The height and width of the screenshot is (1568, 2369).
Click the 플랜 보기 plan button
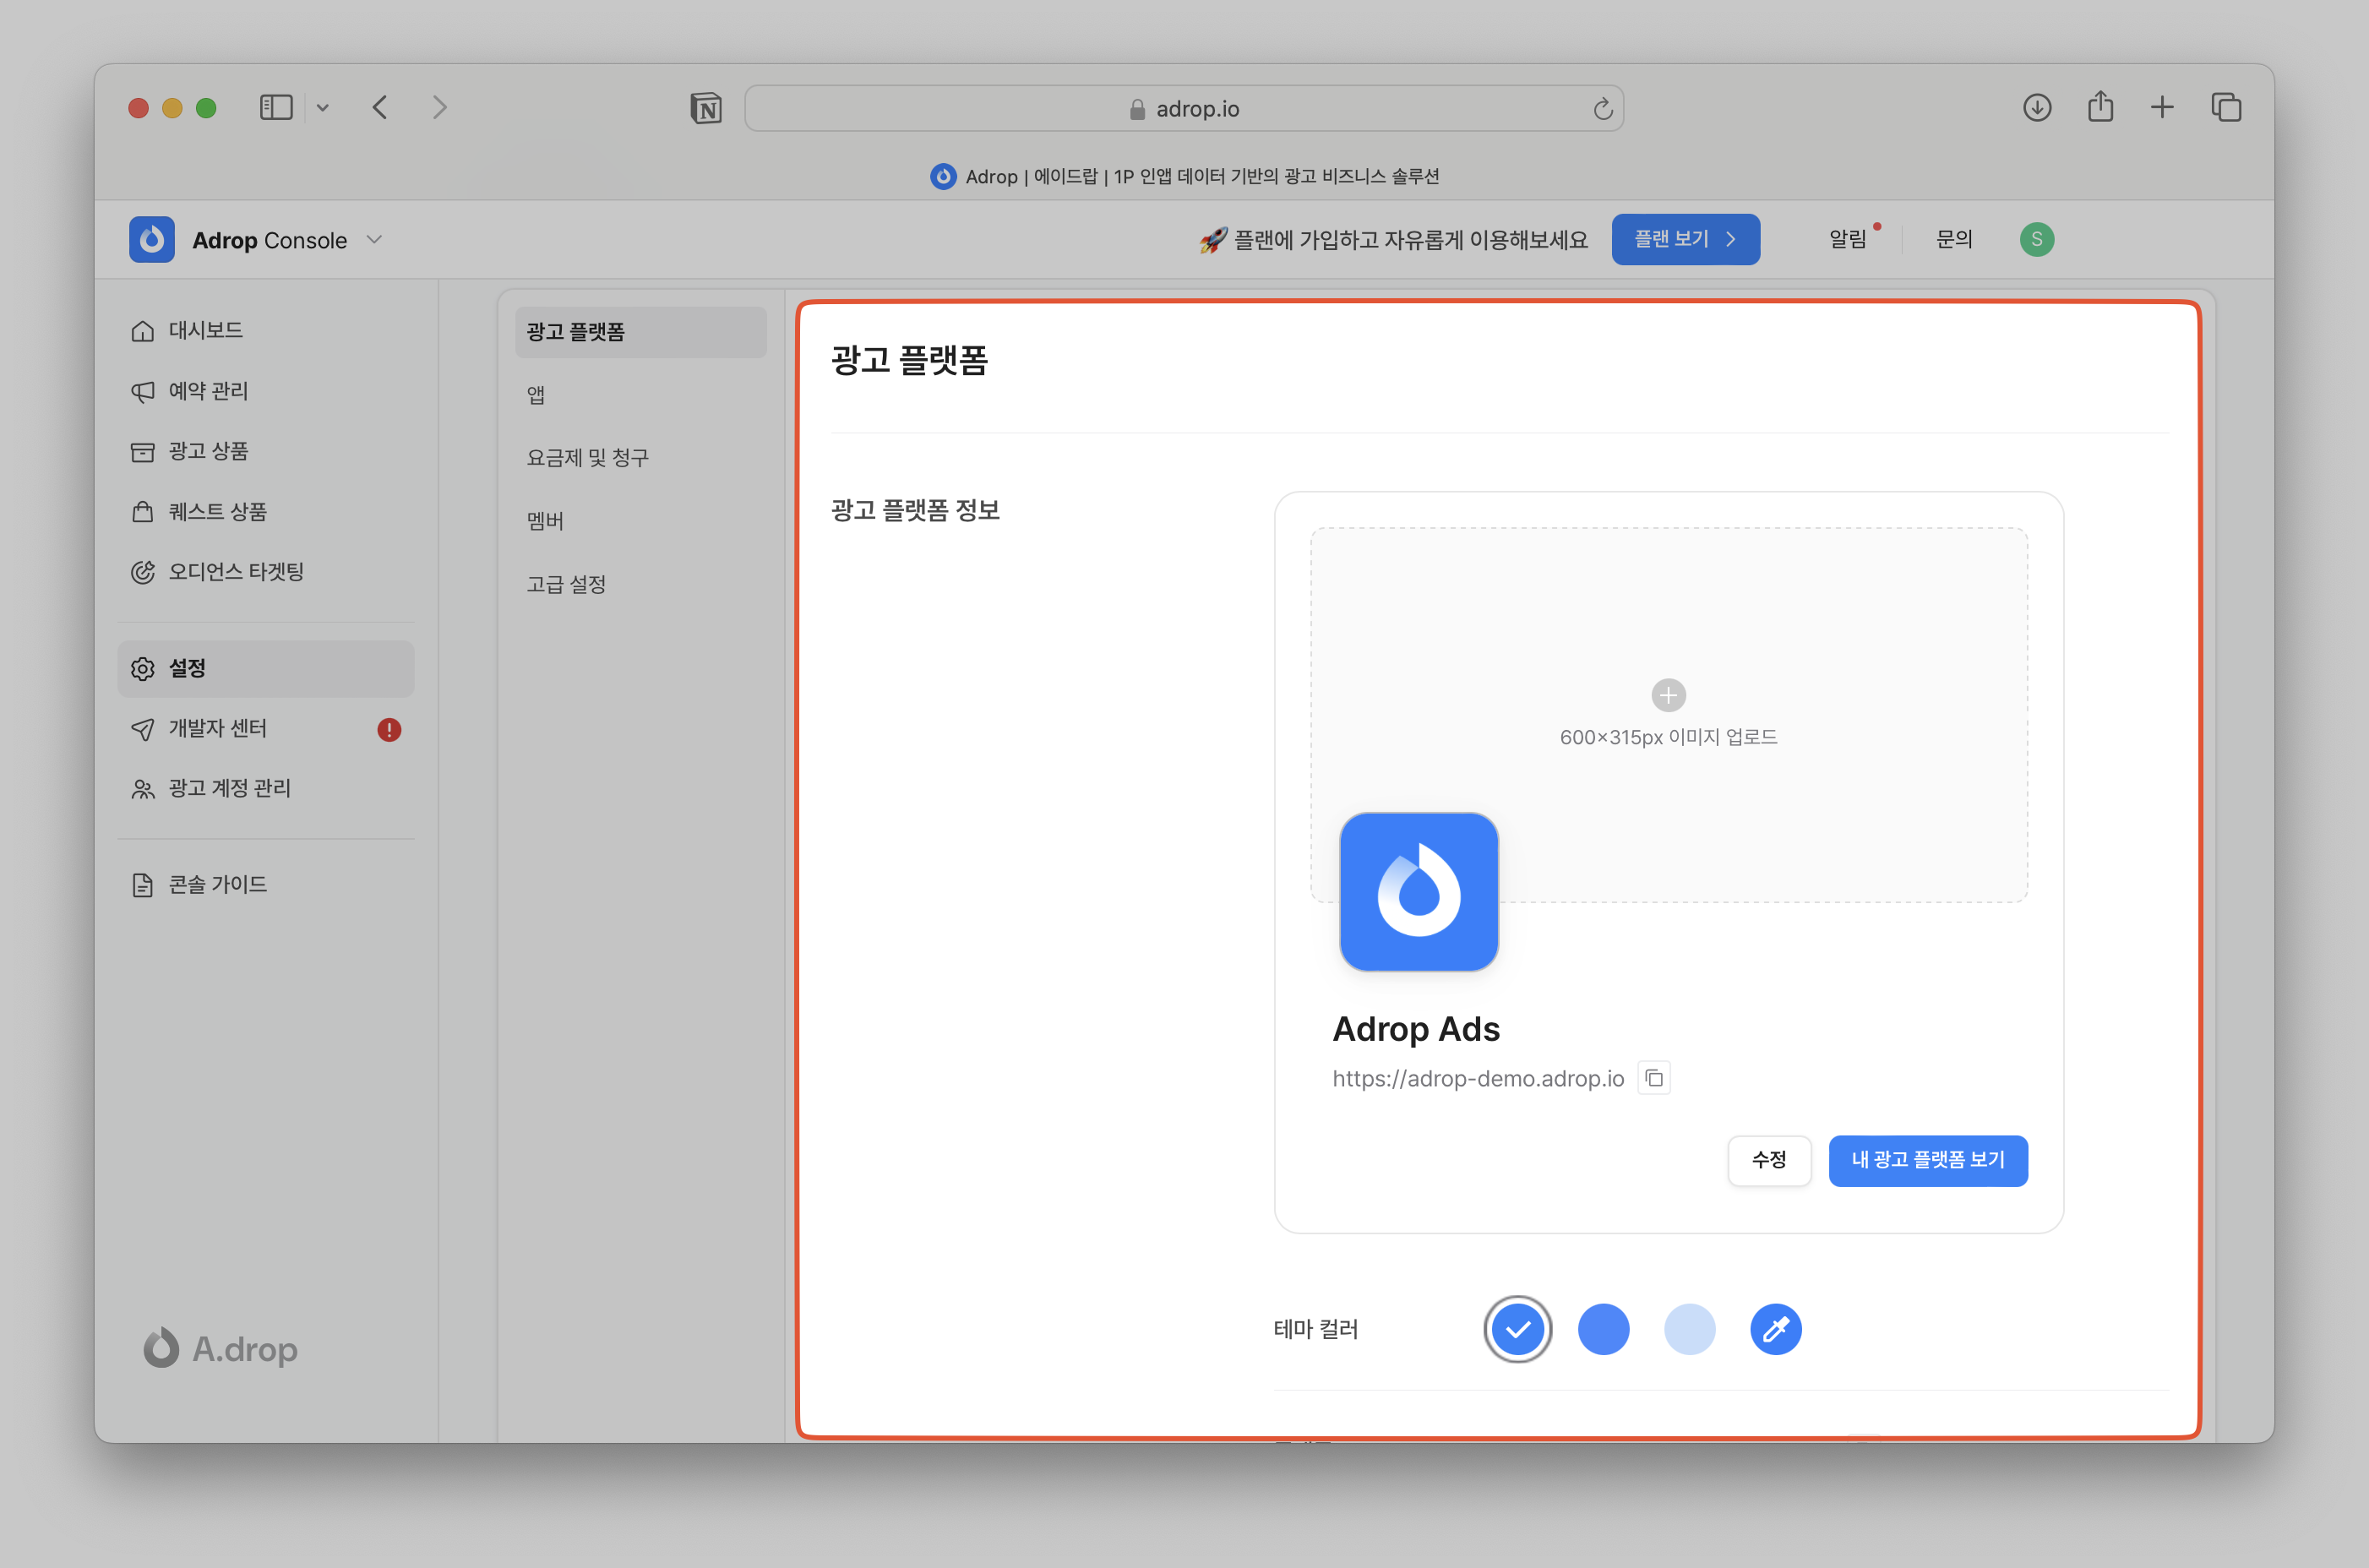(1685, 239)
